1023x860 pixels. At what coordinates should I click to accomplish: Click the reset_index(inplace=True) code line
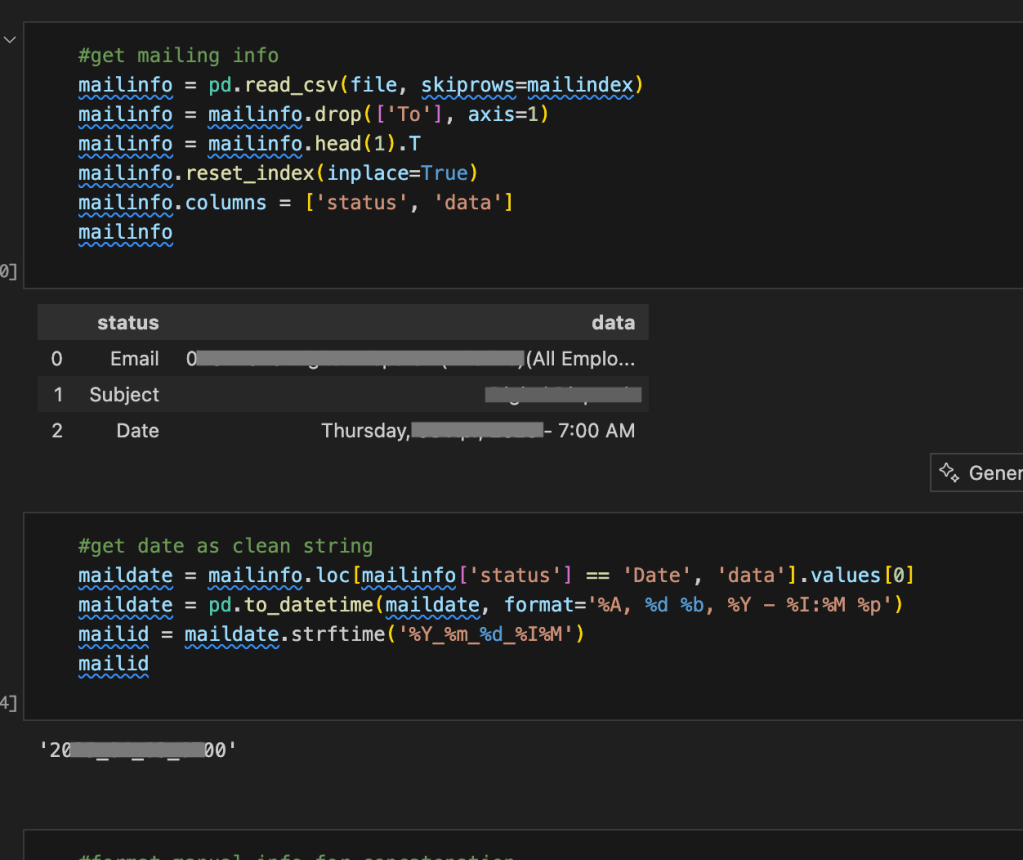[x=278, y=173]
